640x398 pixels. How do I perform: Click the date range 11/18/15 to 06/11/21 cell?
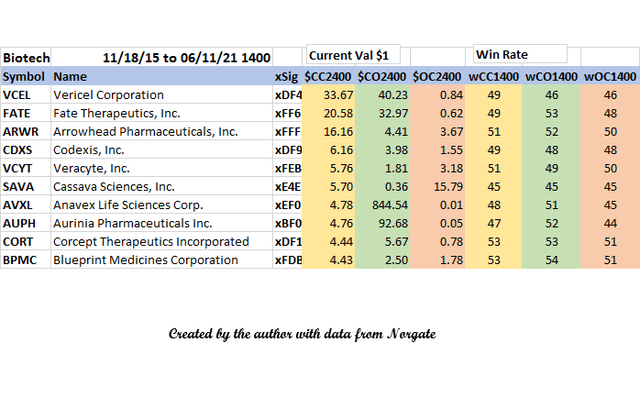coord(162,58)
